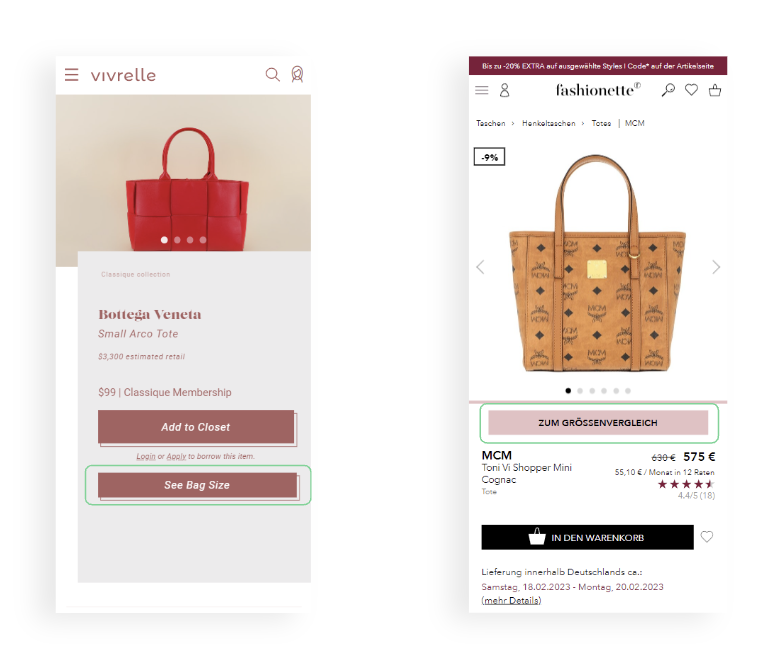780x664 pixels.
Task: Show previous MCM bag image with left arrow
Action: tap(480, 267)
